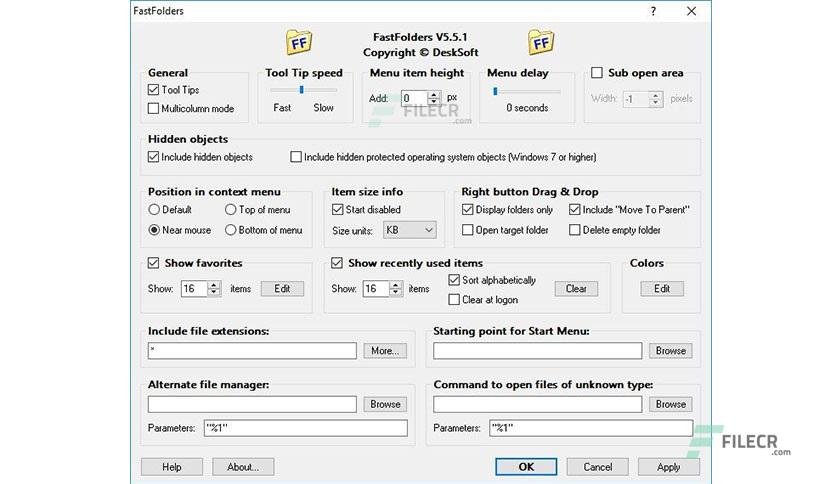Image resolution: width=836 pixels, height=484 pixels.
Task: Click the unknown type command path field
Action: point(537,404)
